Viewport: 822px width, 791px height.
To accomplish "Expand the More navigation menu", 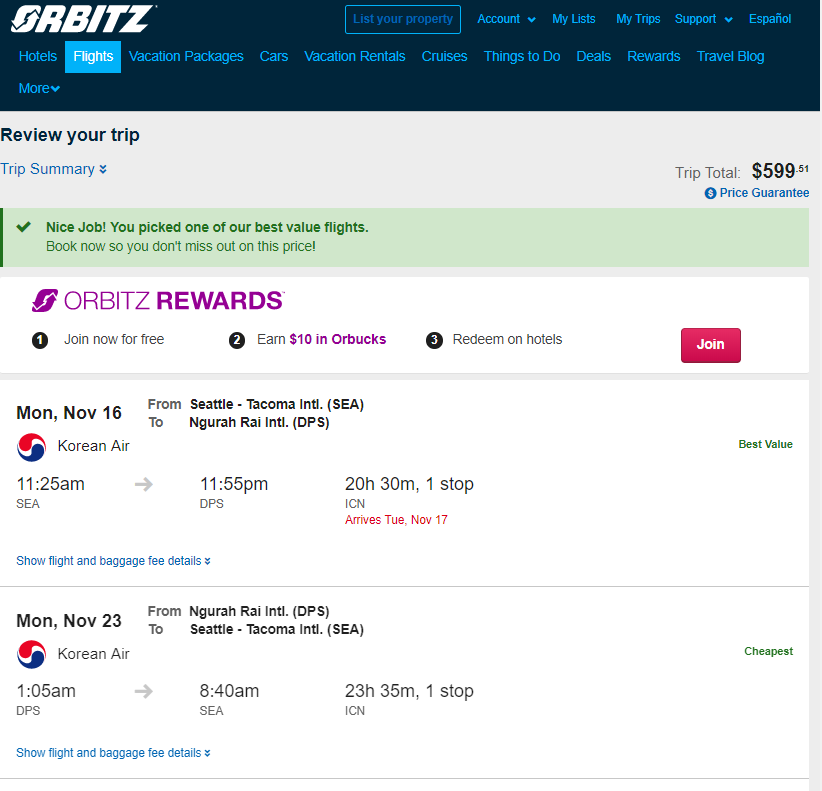I will pyautogui.click(x=39, y=89).
